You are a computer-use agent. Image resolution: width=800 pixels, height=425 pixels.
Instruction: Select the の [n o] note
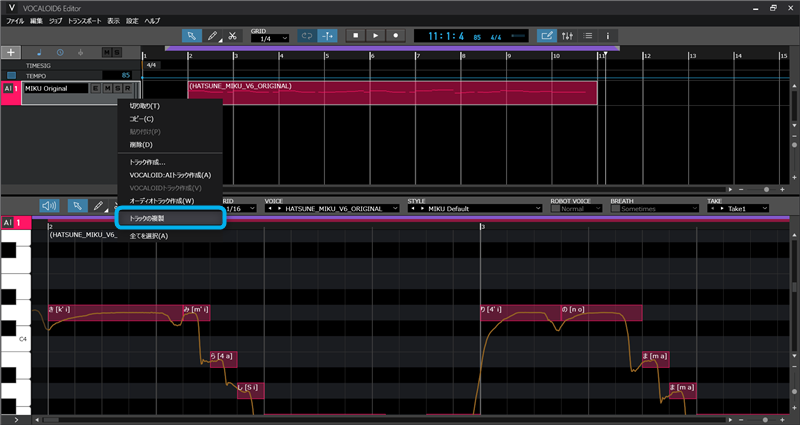pos(601,313)
